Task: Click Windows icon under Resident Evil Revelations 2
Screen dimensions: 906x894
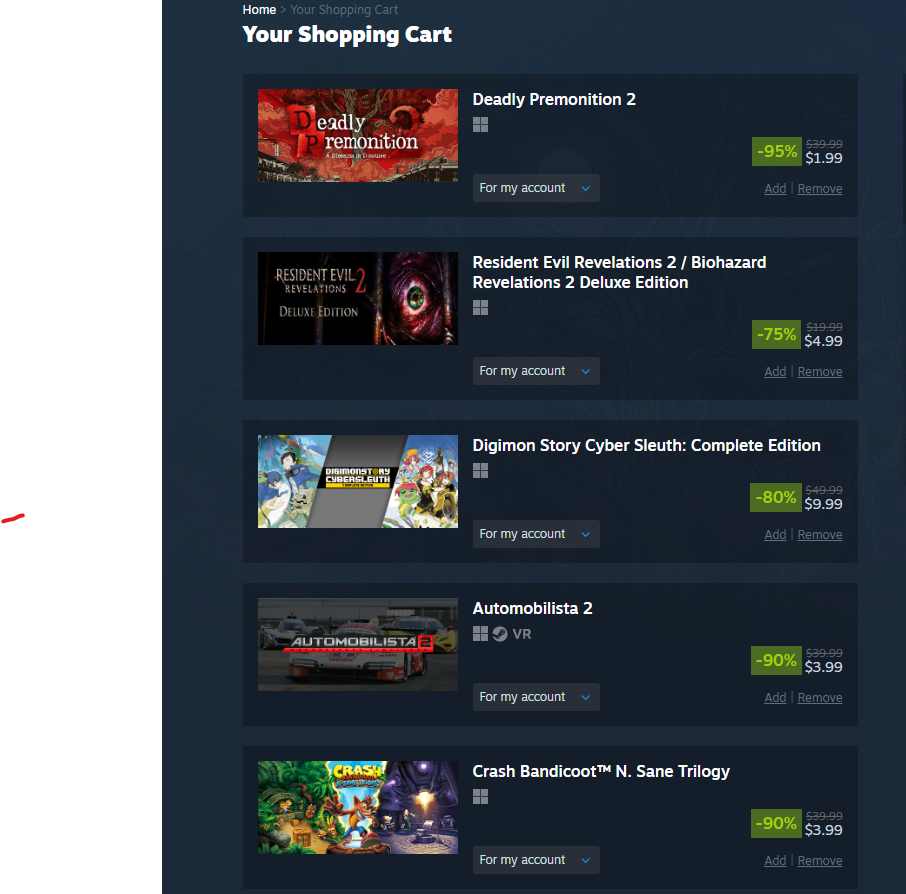Action: pyautogui.click(x=480, y=308)
